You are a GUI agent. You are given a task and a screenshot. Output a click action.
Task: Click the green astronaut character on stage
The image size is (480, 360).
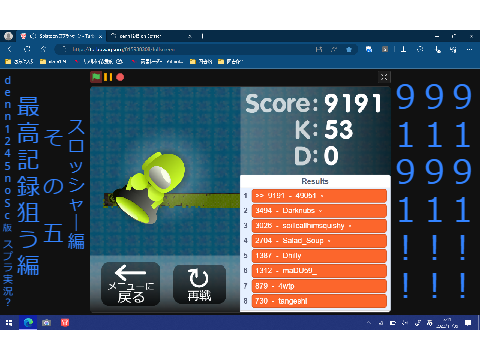tap(151, 187)
